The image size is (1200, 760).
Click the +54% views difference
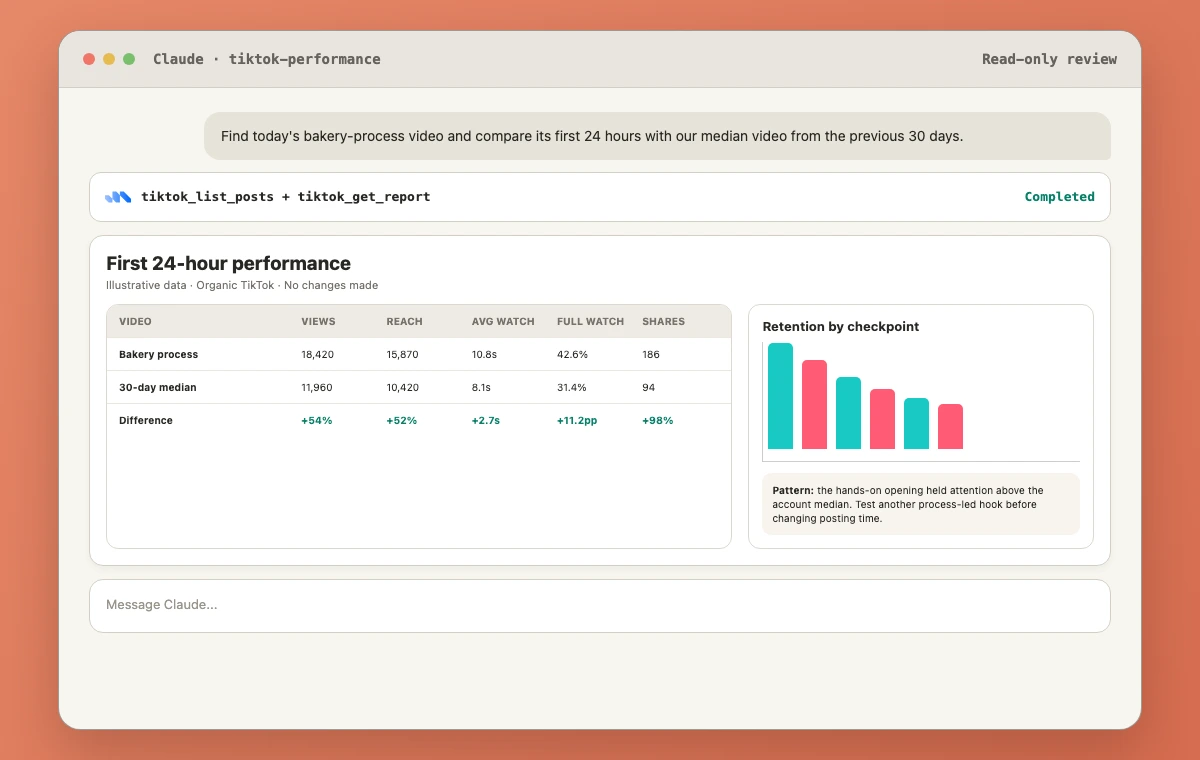[317, 420]
